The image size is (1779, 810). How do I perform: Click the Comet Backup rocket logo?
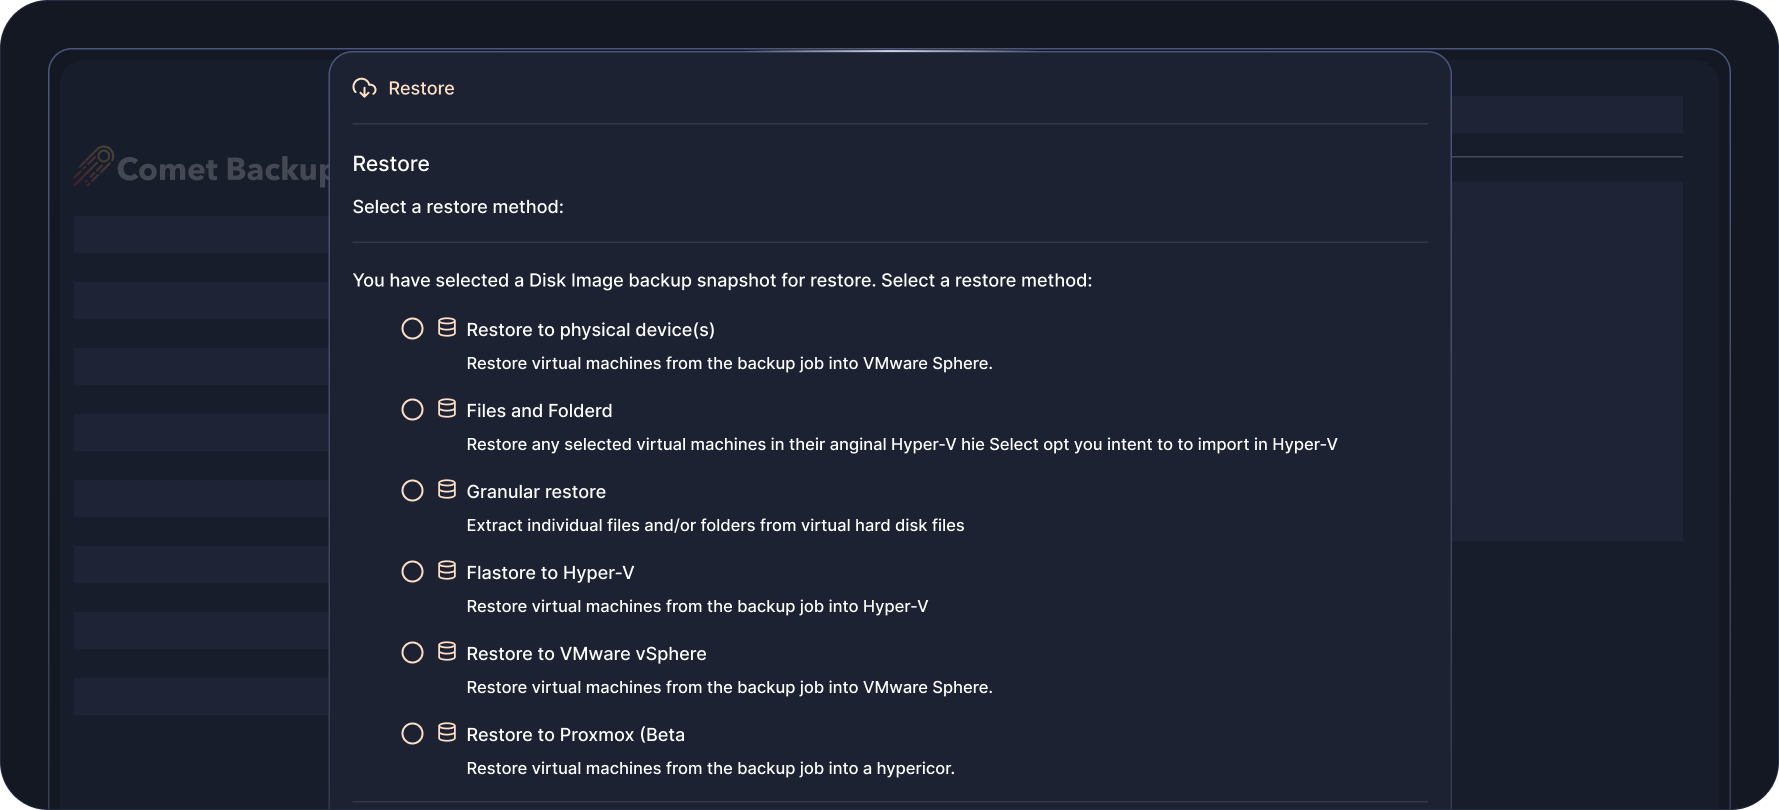93,167
